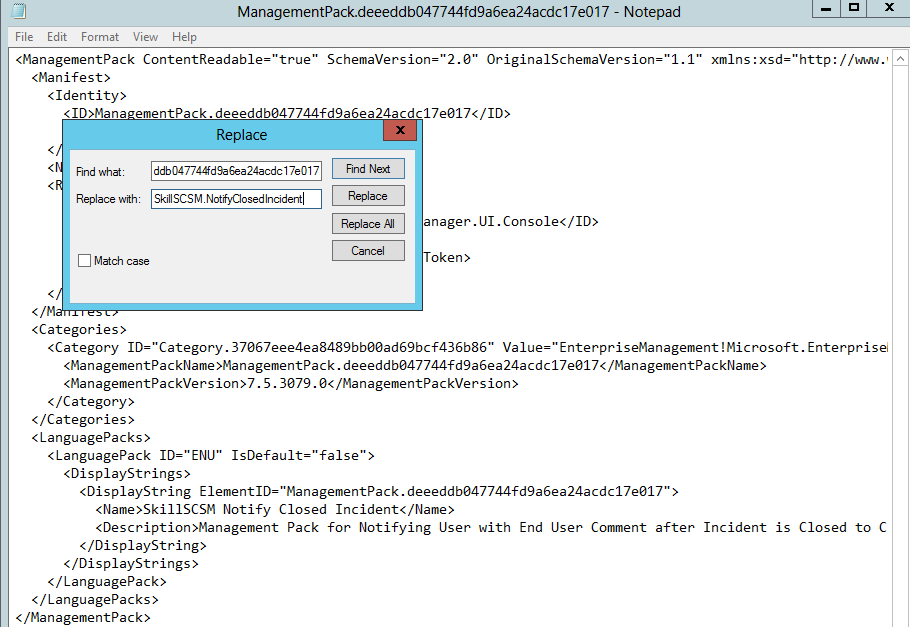The height and width of the screenshot is (627, 910).
Task: Open the Help menu
Action: pos(184,37)
